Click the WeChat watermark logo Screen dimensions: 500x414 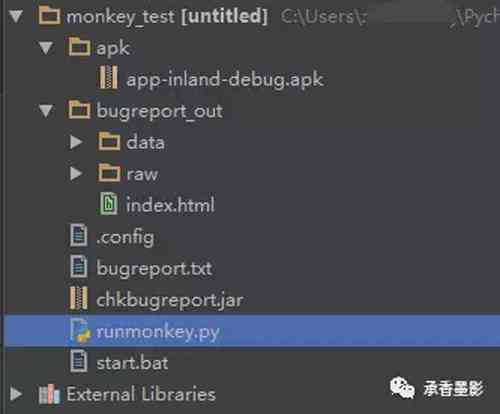402,388
